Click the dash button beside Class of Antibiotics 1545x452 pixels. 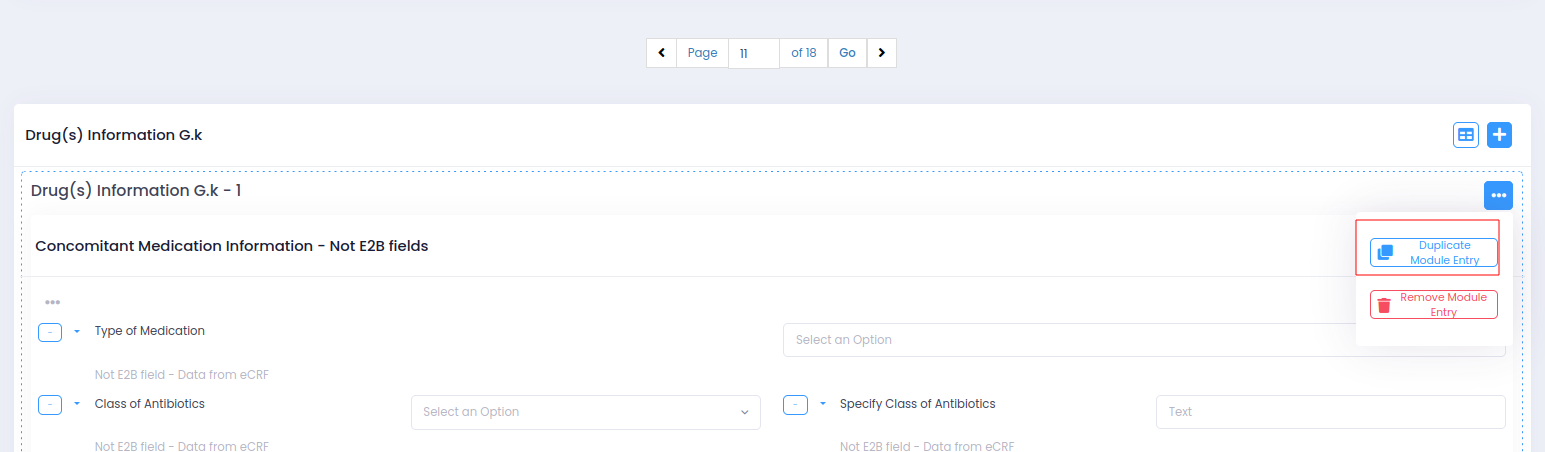point(50,405)
